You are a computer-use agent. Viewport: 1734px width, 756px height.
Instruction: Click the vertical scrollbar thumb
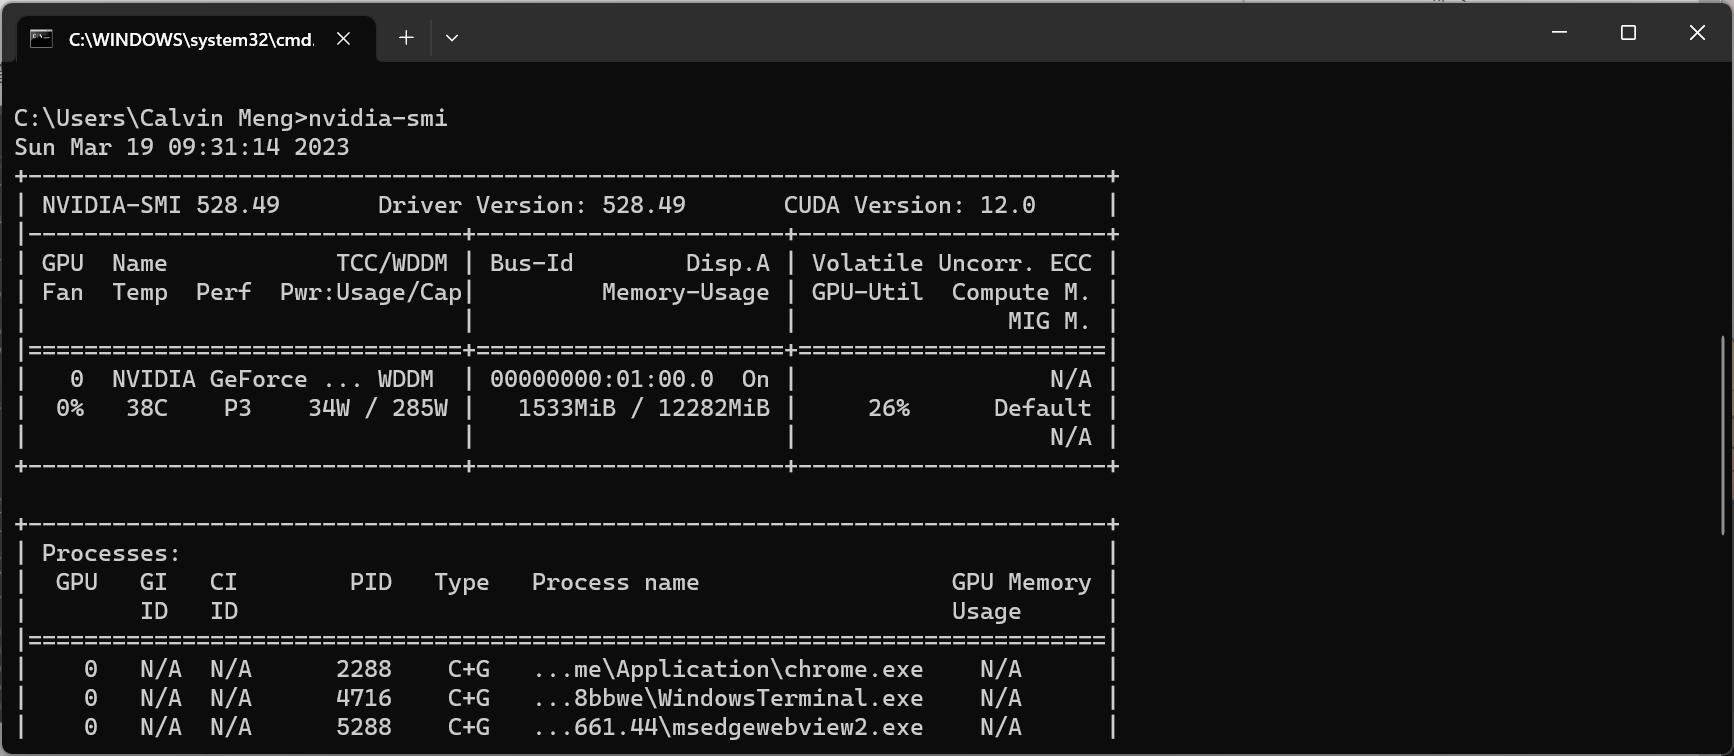(1722, 435)
